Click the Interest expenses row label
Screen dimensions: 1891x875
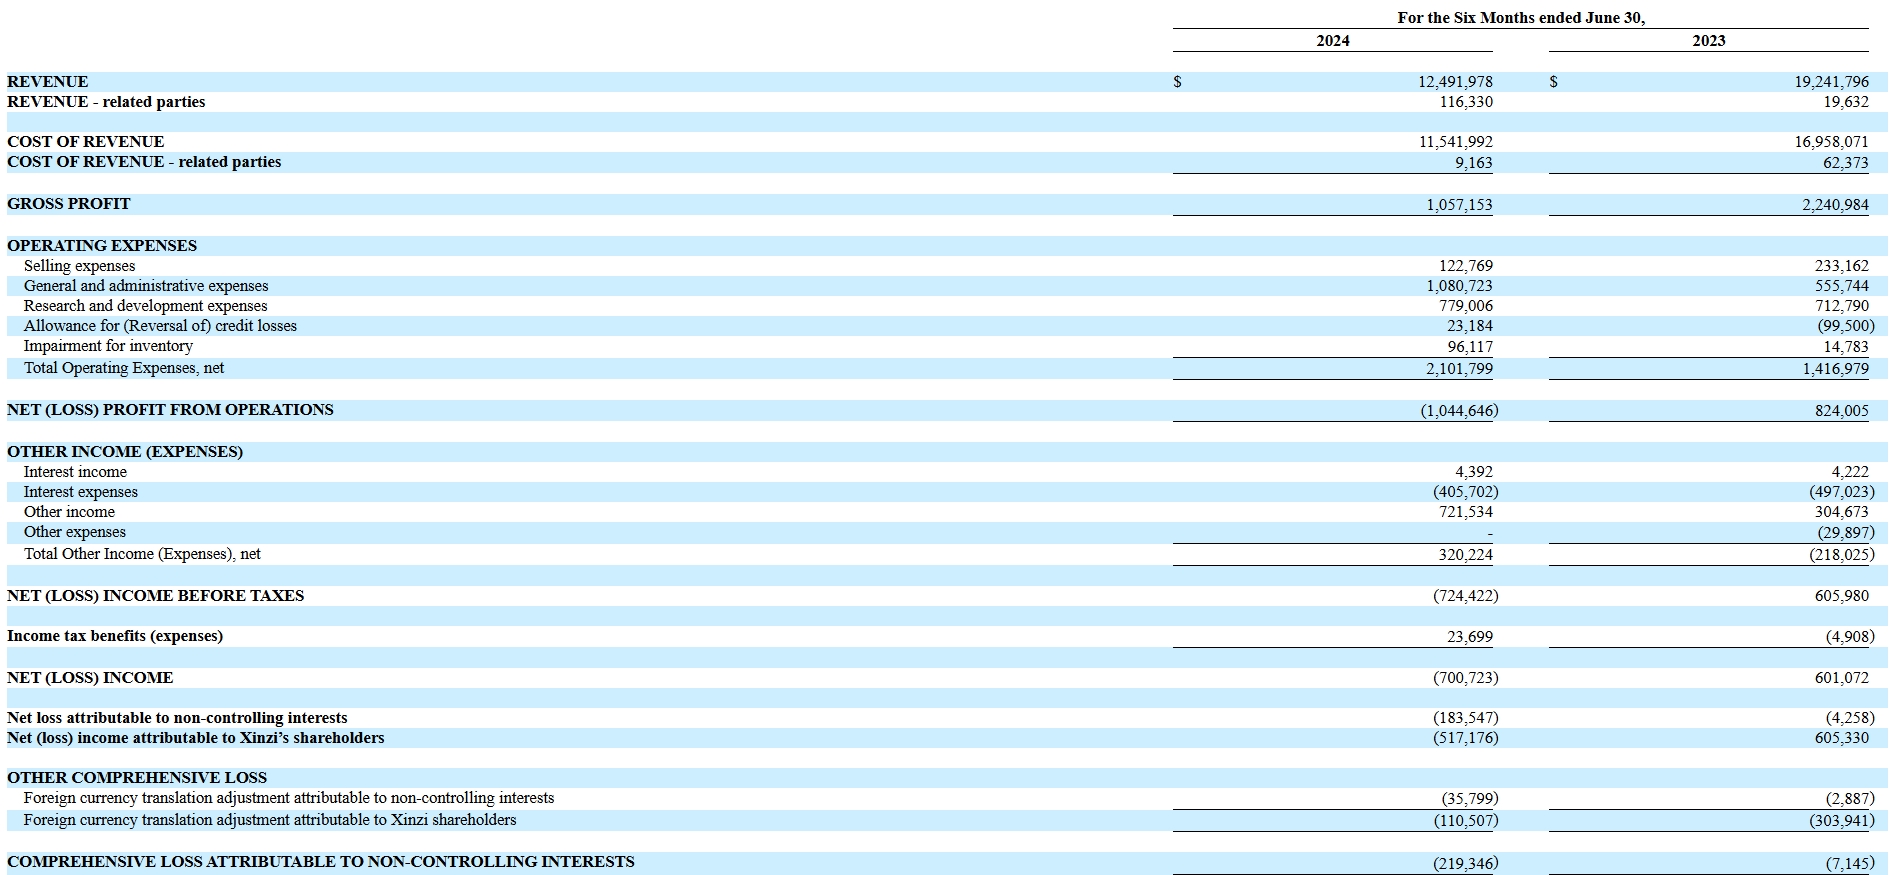coord(81,492)
